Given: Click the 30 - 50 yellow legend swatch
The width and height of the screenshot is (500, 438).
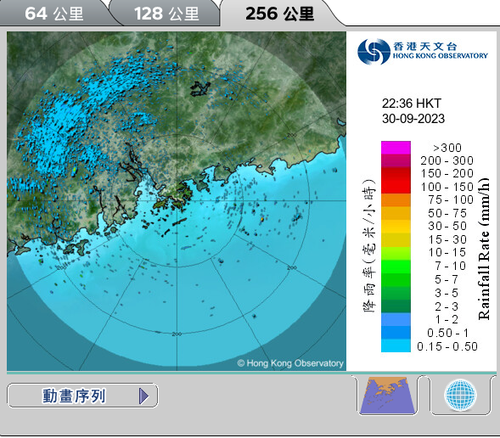Looking at the screenshot, I should (396, 227).
